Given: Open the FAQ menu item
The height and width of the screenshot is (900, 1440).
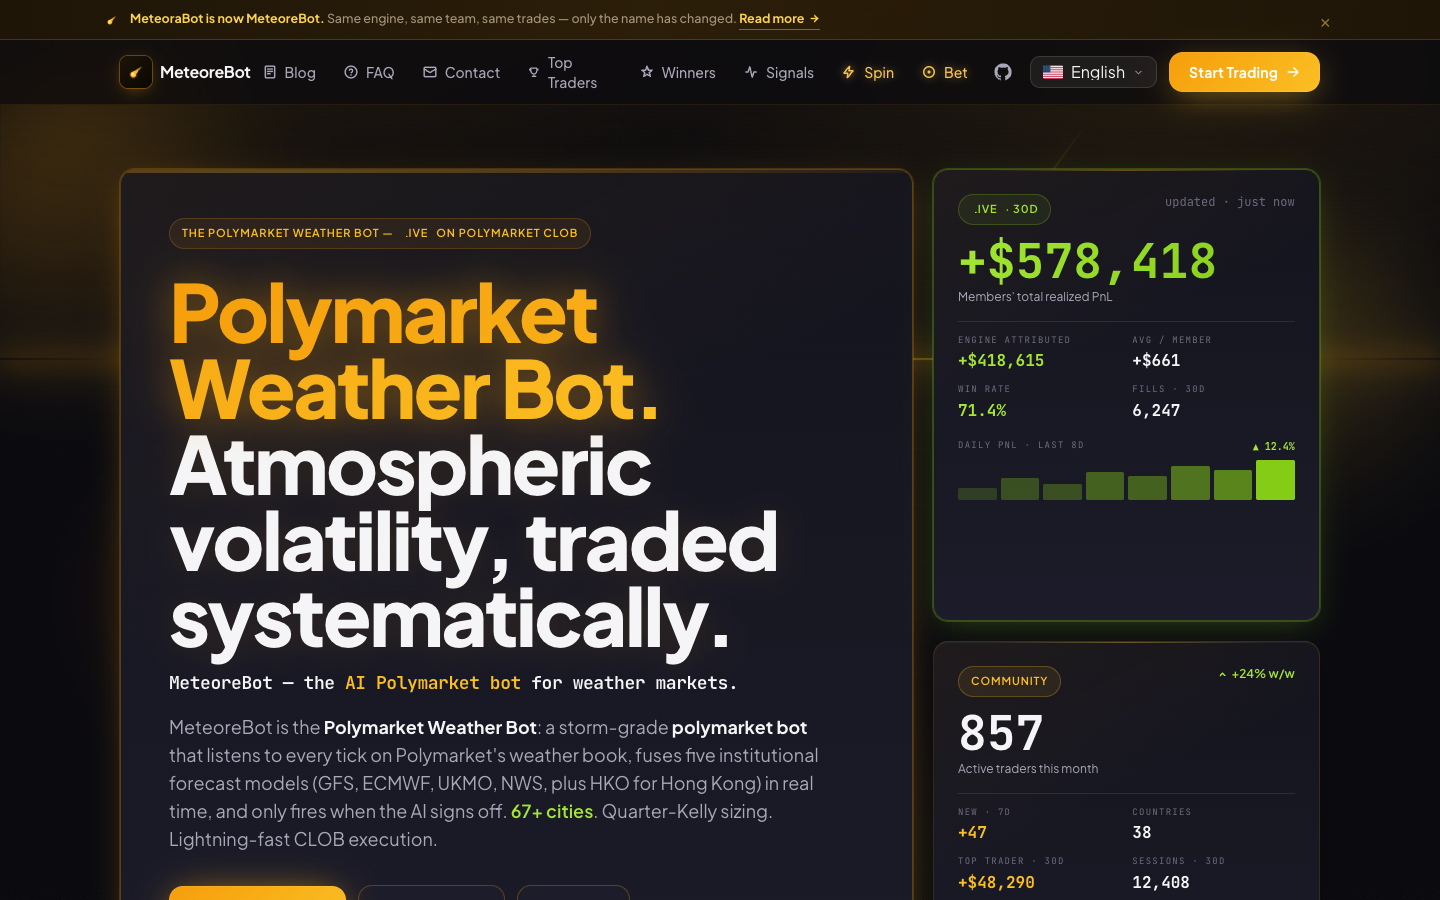Looking at the screenshot, I should click(x=369, y=72).
